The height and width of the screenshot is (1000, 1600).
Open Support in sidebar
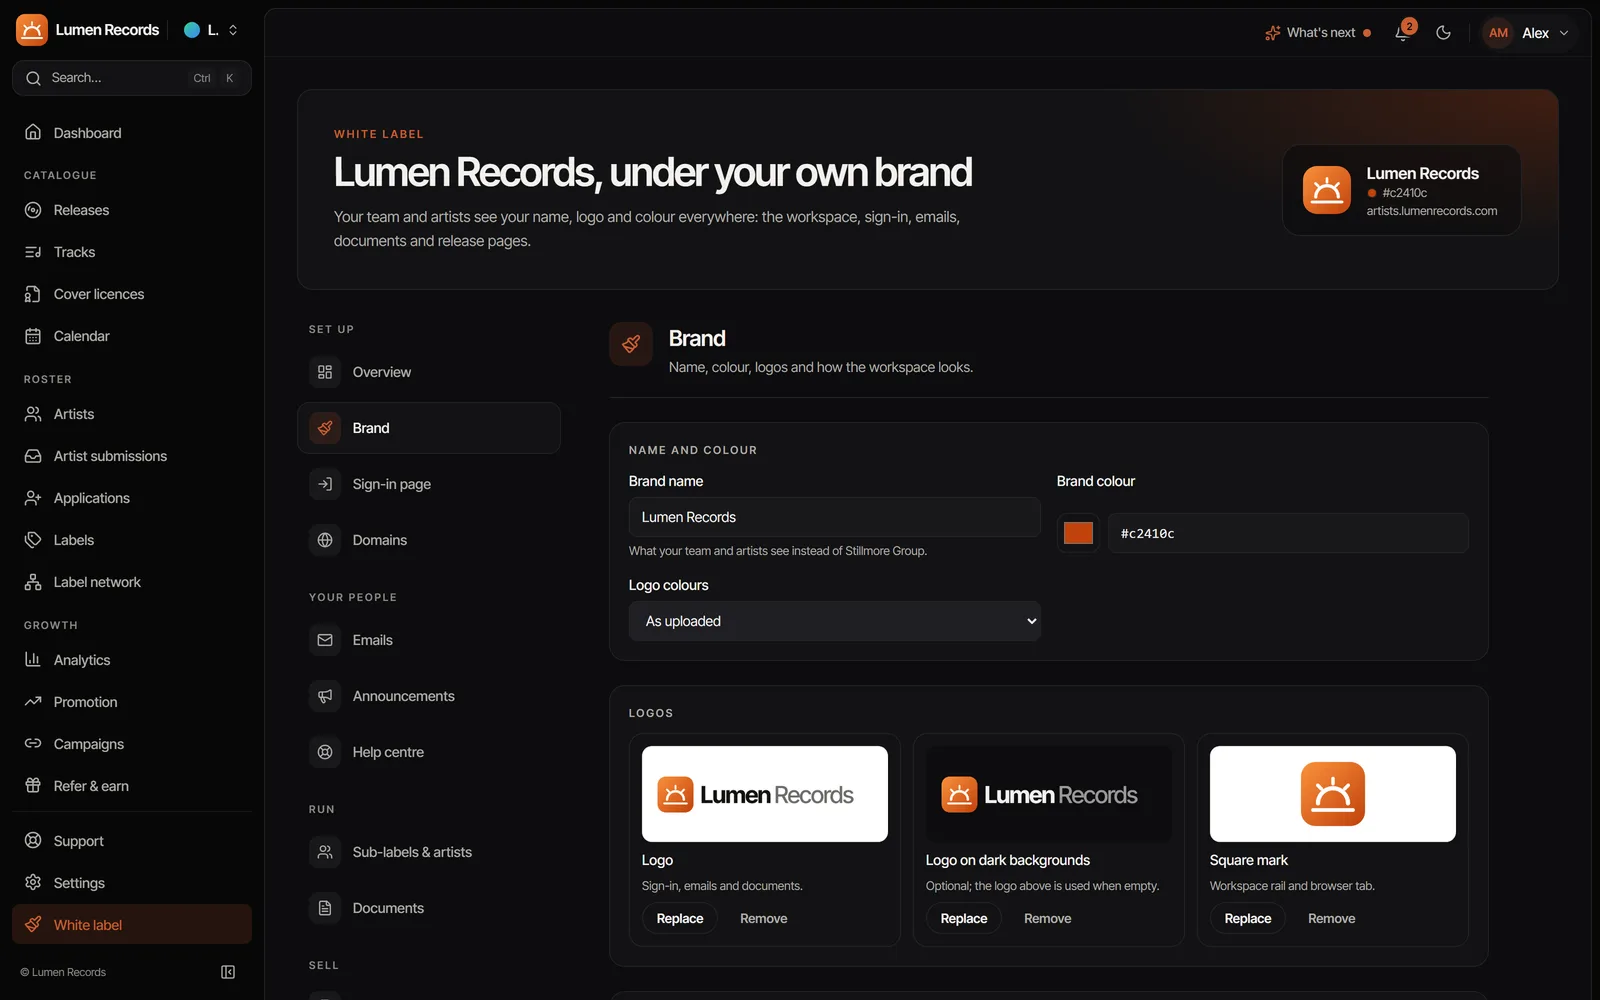pyautogui.click(x=132, y=840)
